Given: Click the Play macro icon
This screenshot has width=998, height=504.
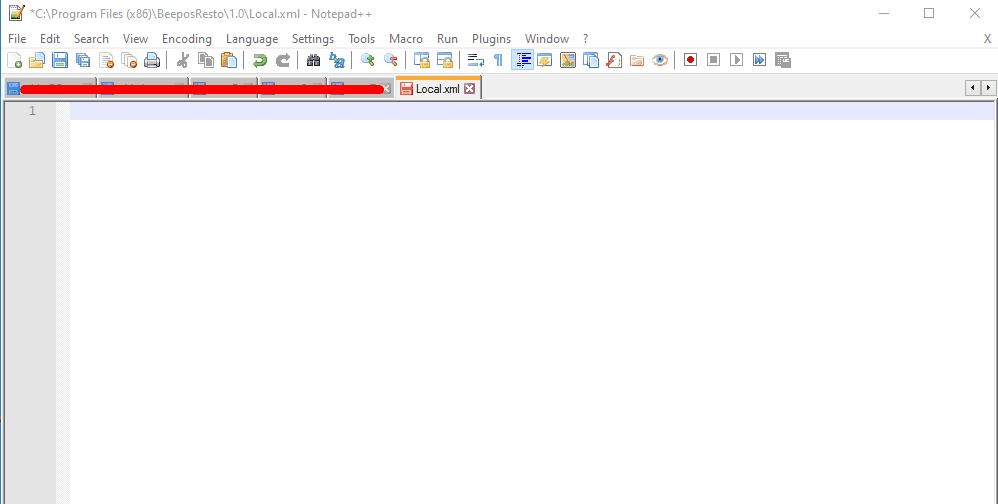Looking at the screenshot, I should click(x=736, y=60).
